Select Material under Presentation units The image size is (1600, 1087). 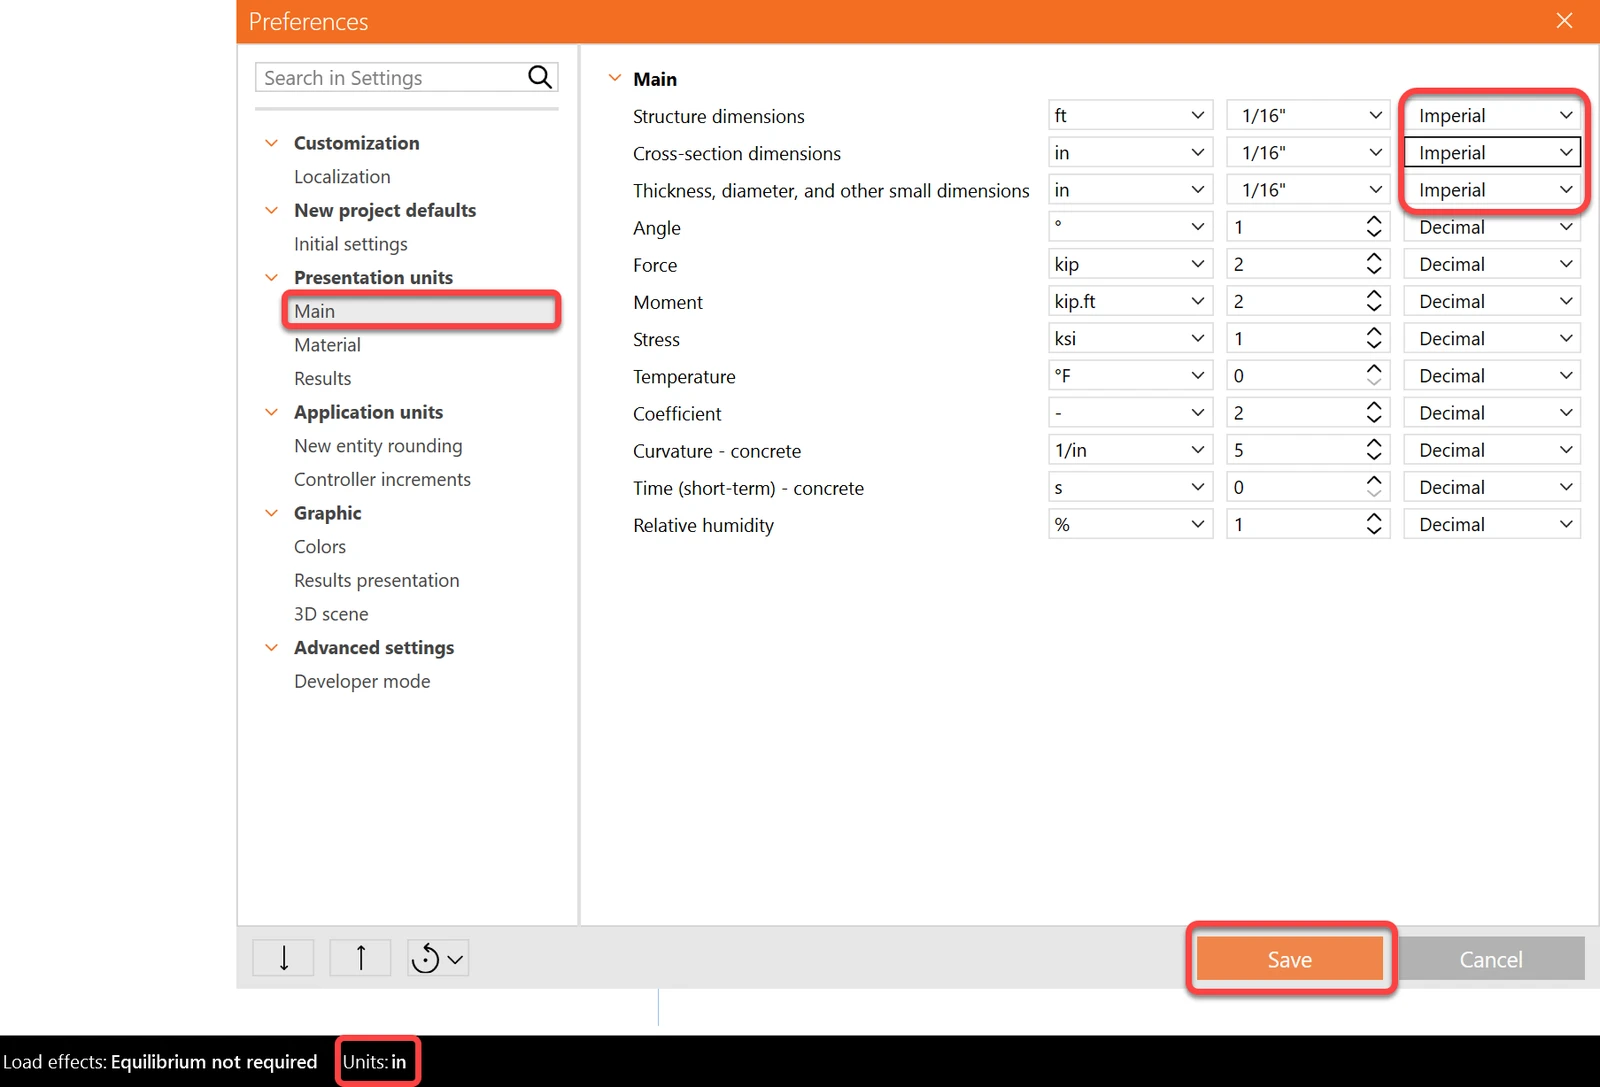click(x=327, y=345)
